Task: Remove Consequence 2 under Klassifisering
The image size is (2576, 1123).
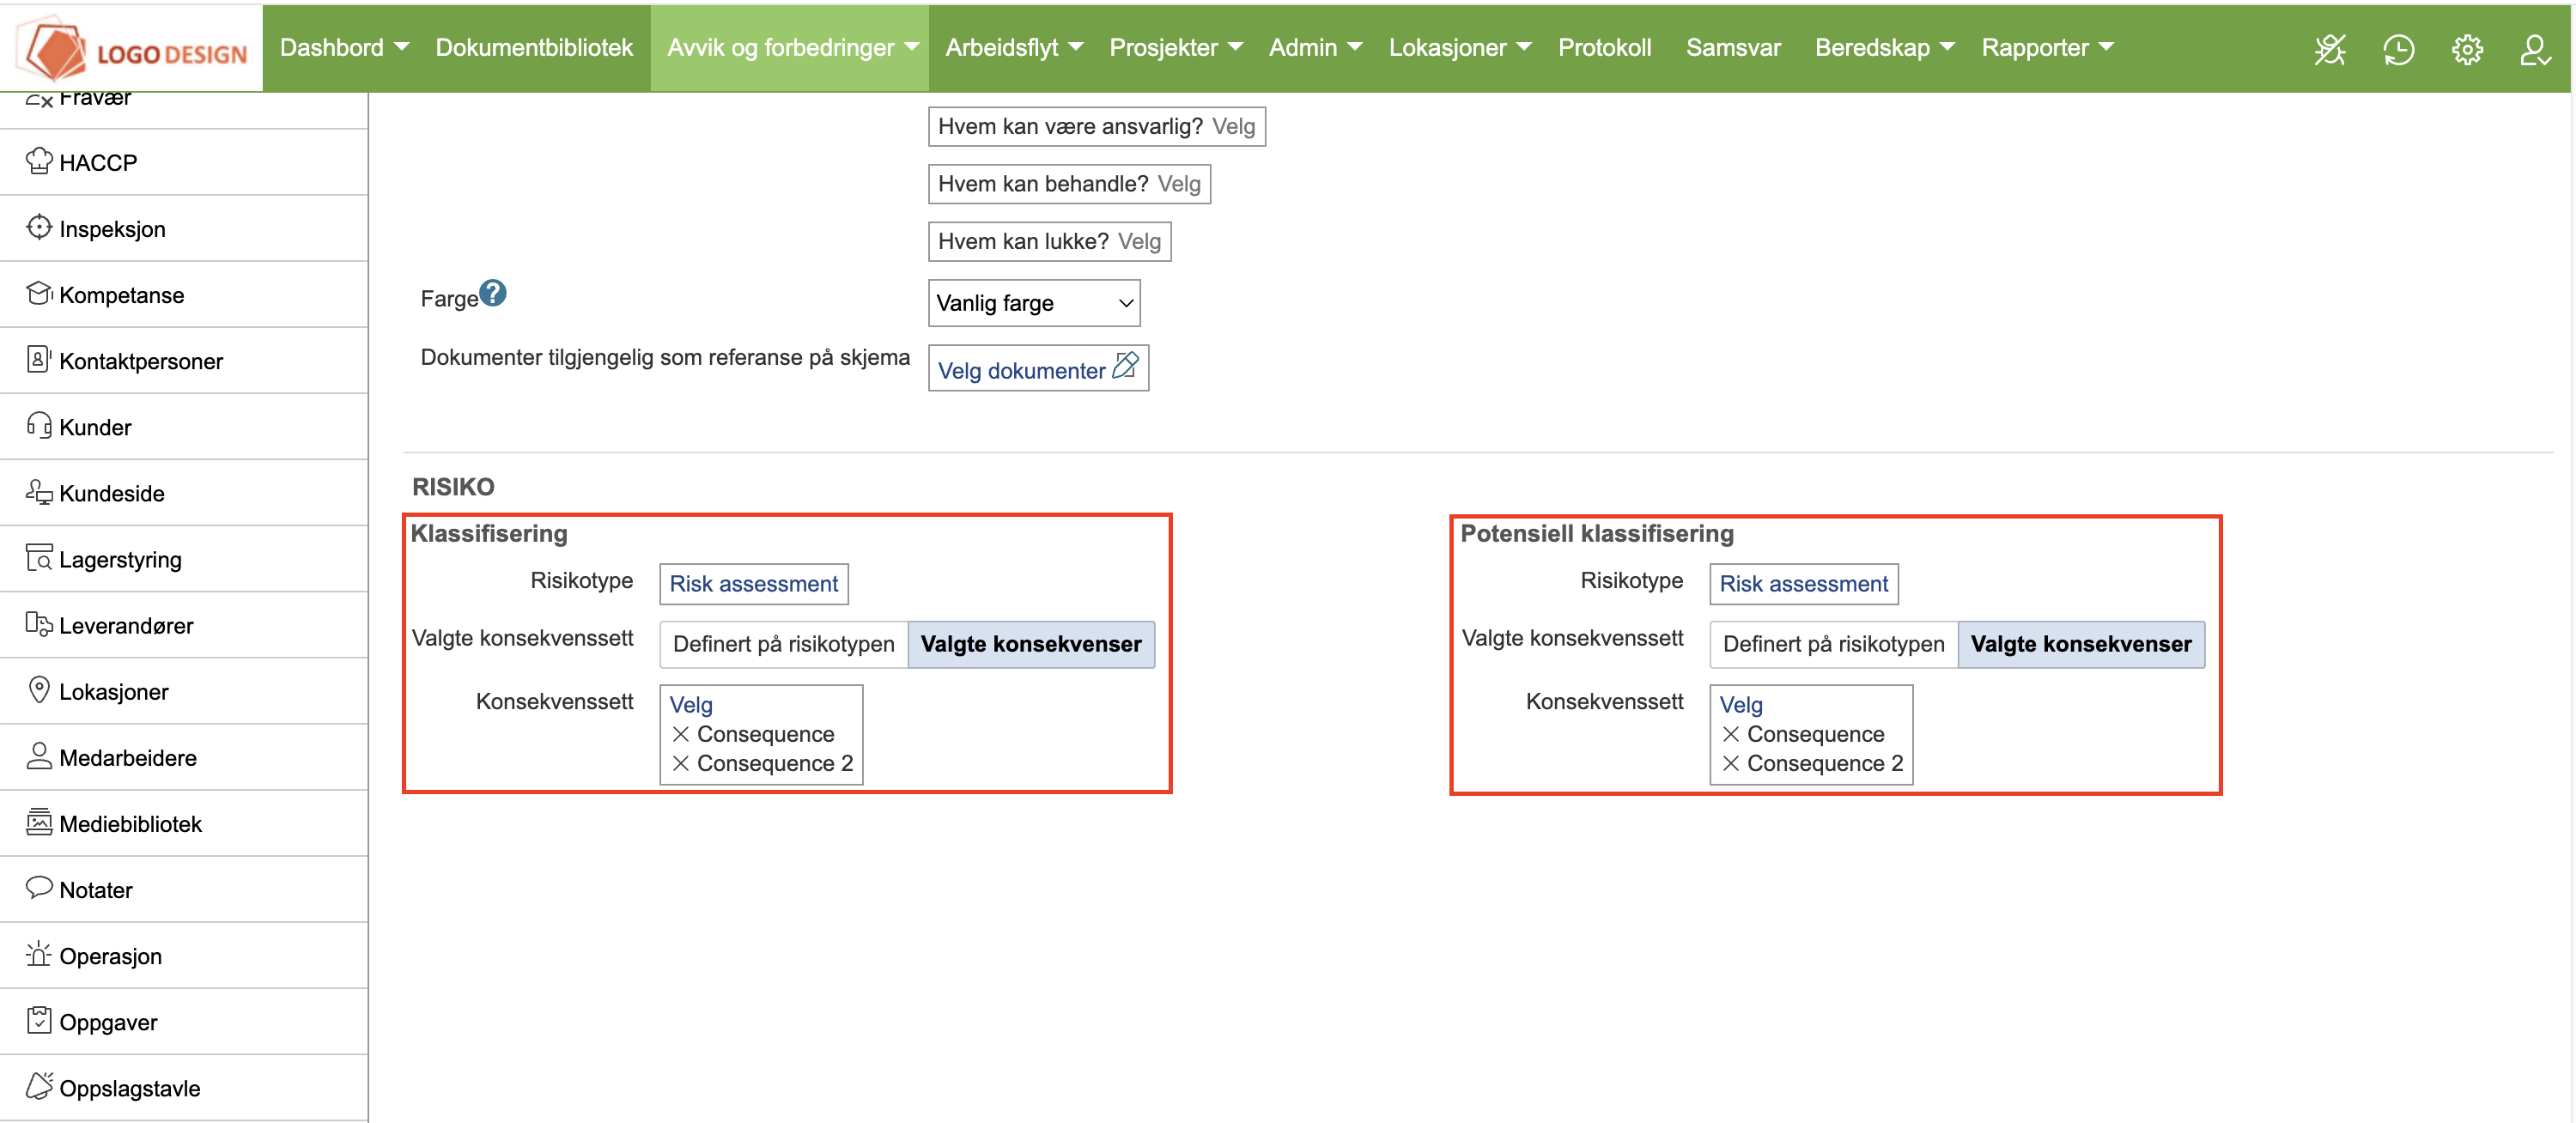Action: pyautogui.click(x=681, y=764)
